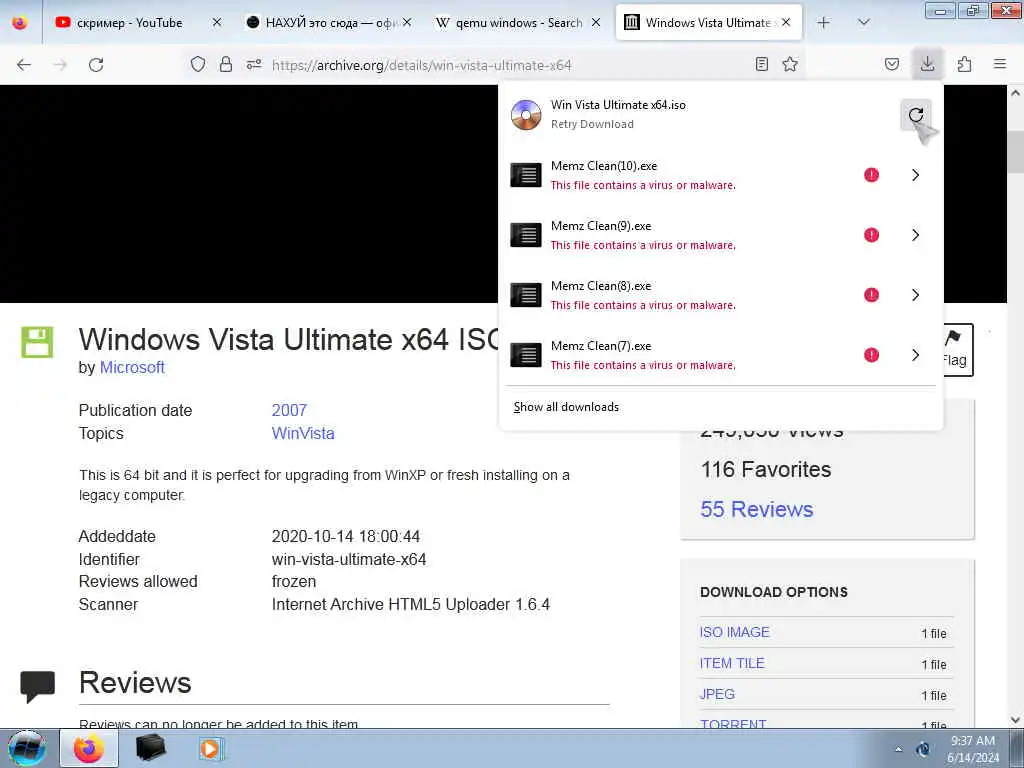The image size is (1024, 768).
Task: Click the clock showing 9:37 AM
Action: point(973,741)
